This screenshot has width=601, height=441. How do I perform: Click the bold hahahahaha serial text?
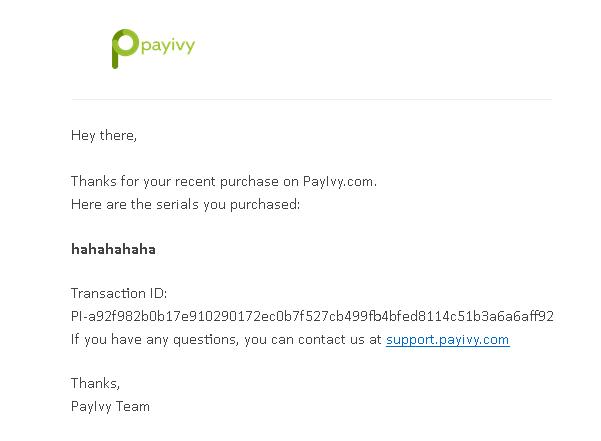113,249
